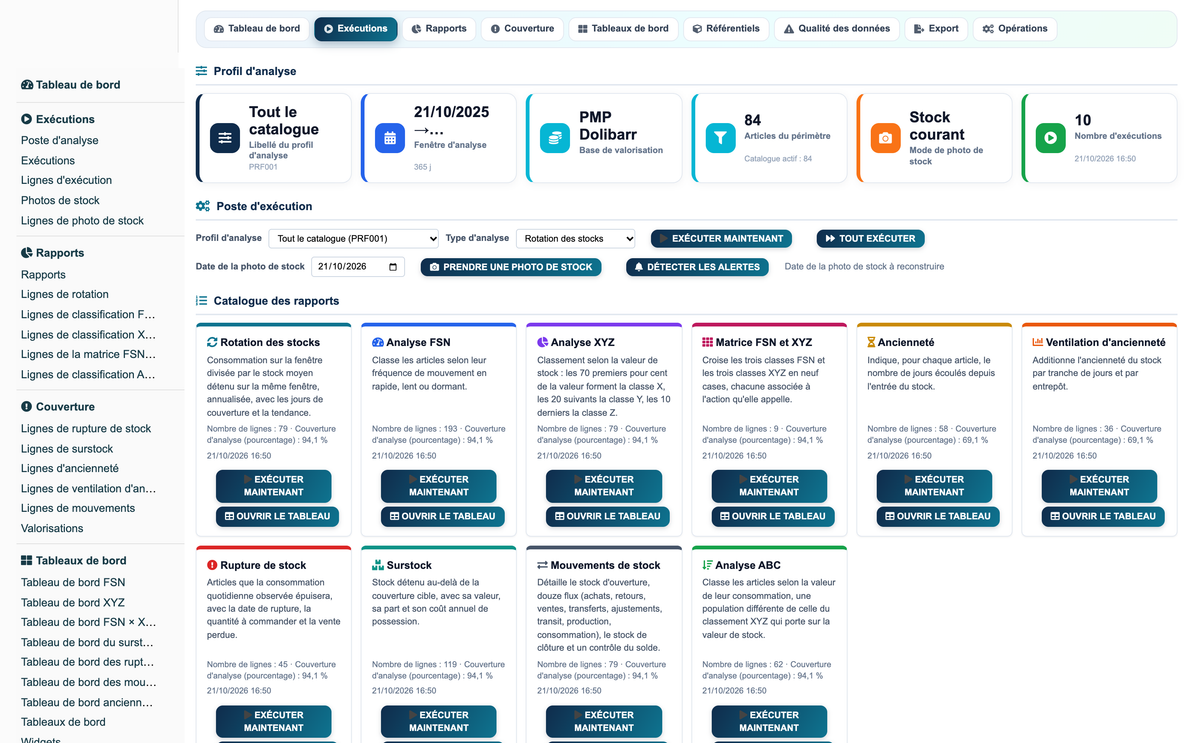
Task: Open the Qualité des données tab
Action: [x=837, y=29]
